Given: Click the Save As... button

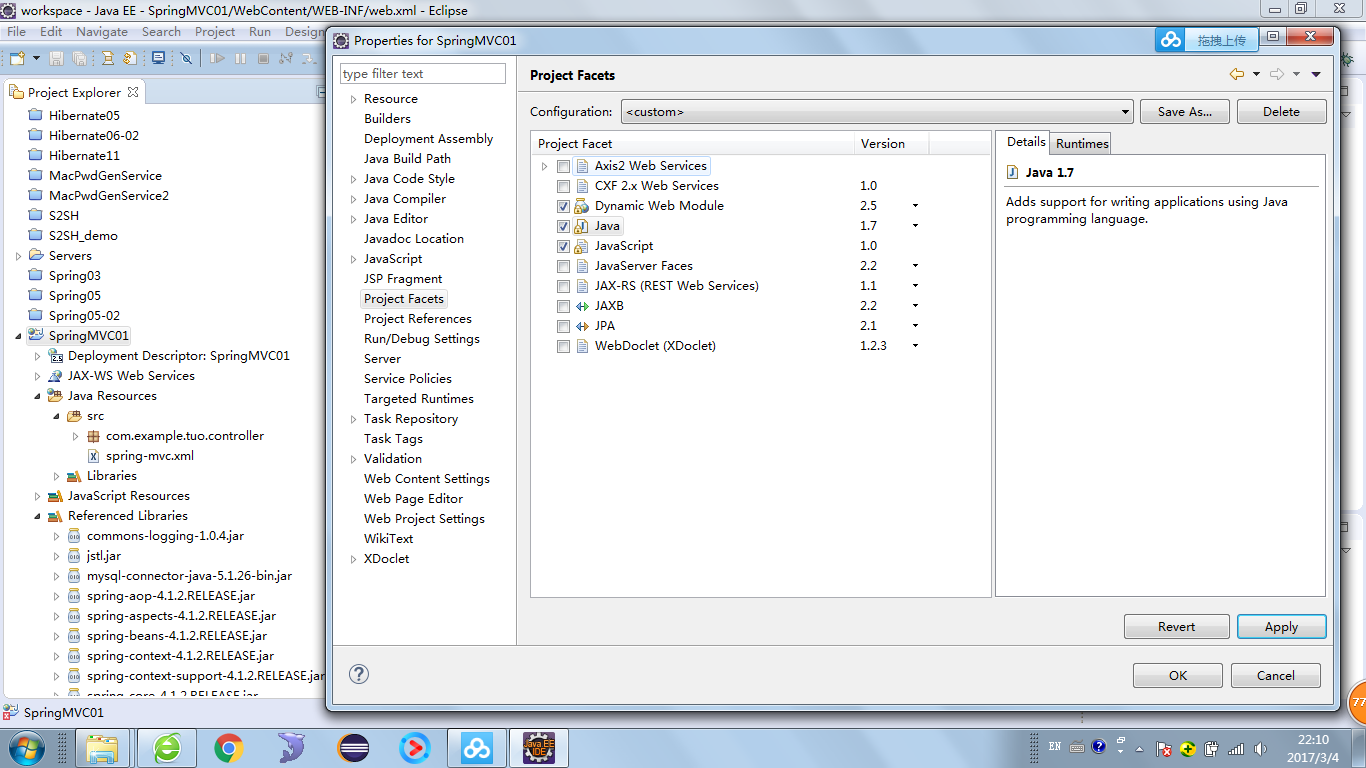Looking at the screenshot, I should pos(1185,112).
